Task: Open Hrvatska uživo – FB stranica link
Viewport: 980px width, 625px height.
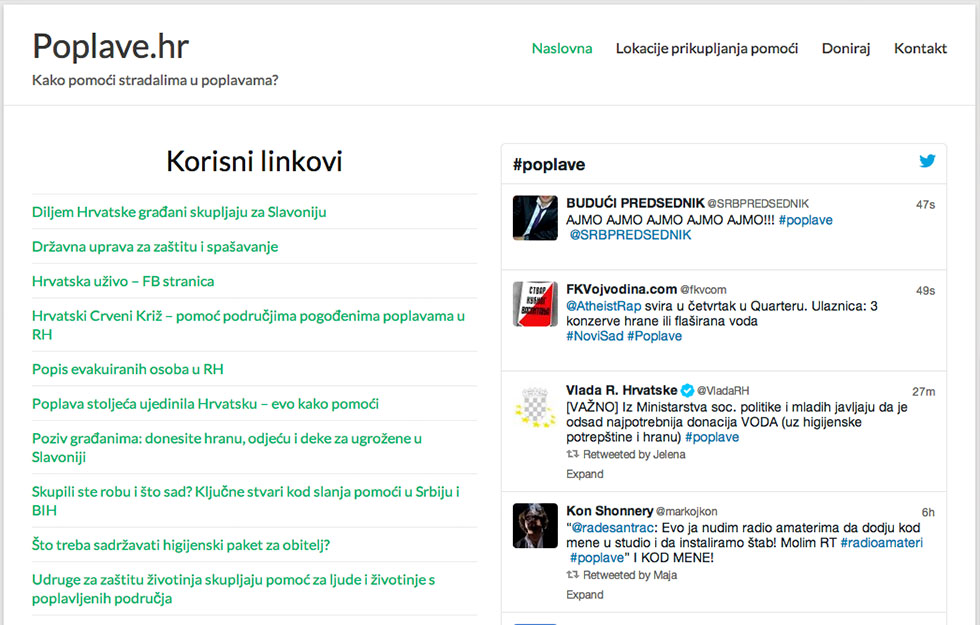Action: 123,281
